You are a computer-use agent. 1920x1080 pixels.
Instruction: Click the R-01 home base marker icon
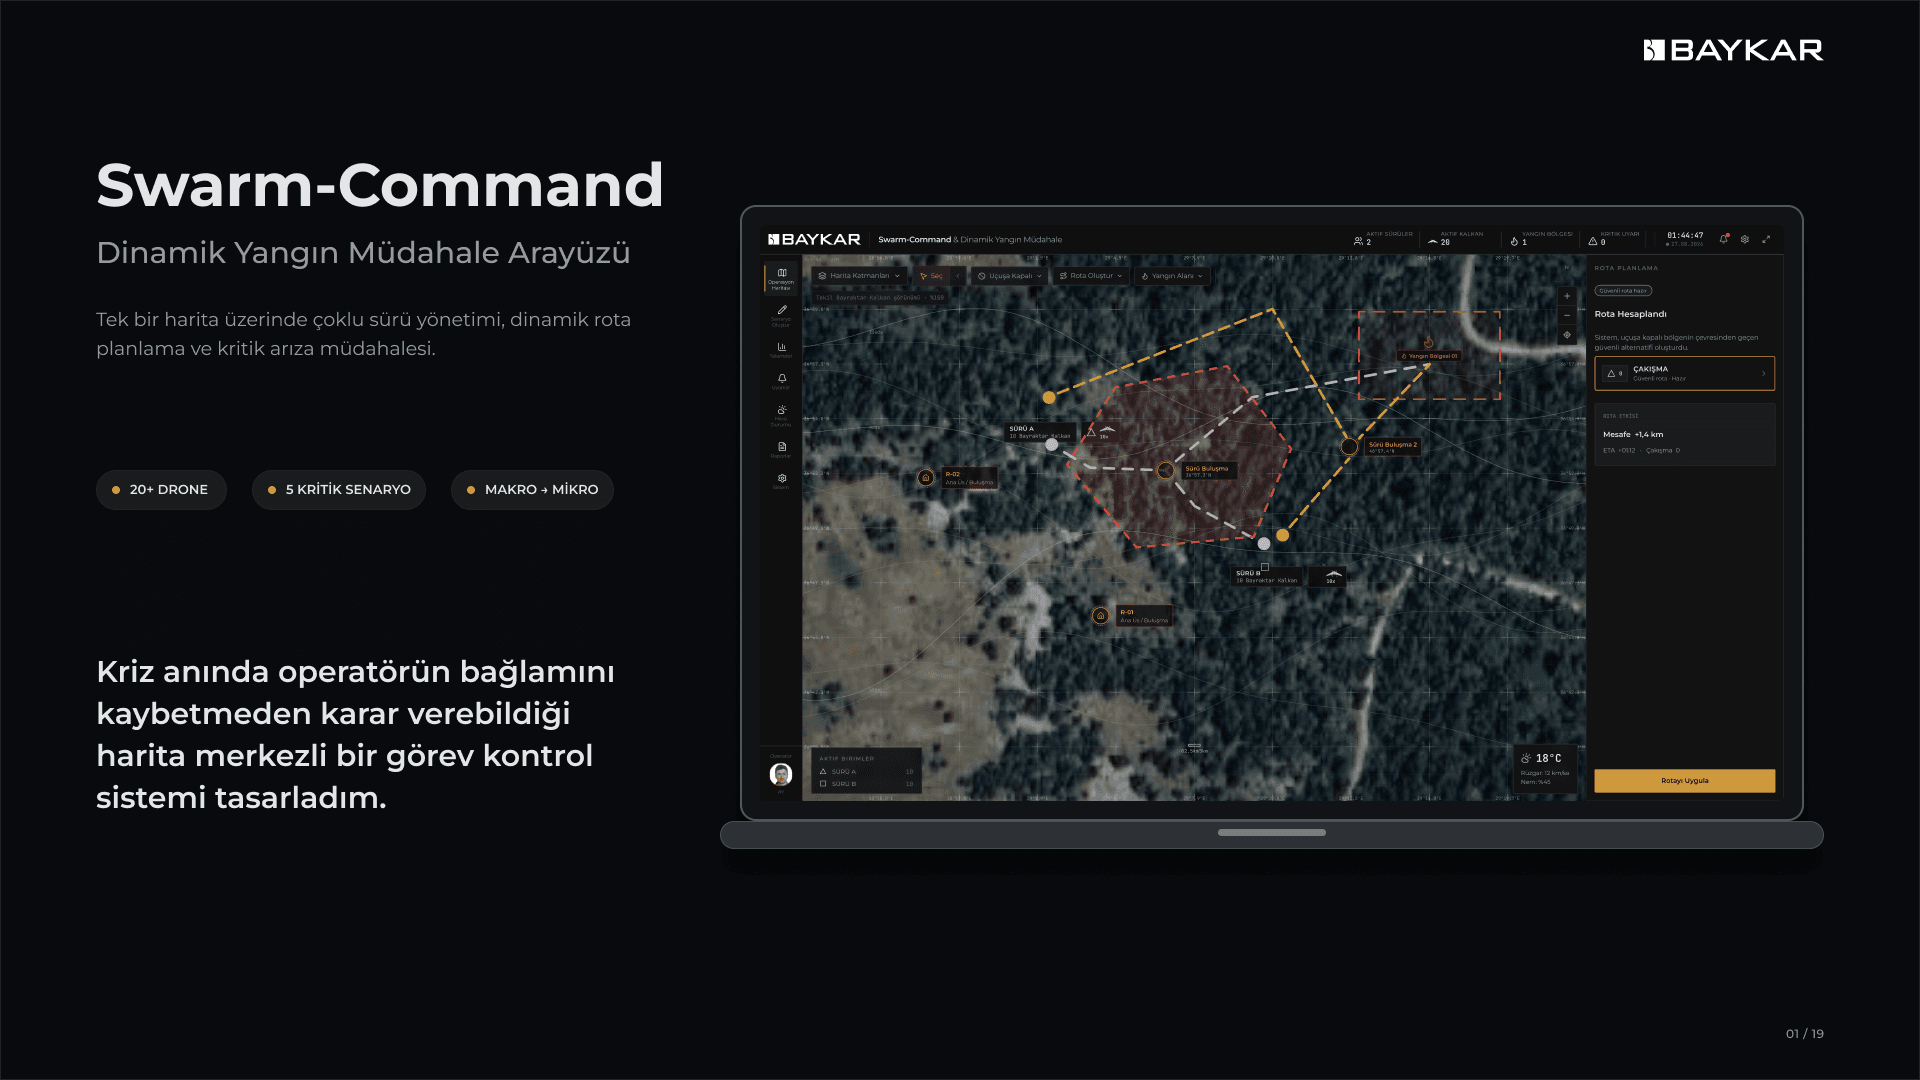pyautogui.click(x=1100, y=616)
